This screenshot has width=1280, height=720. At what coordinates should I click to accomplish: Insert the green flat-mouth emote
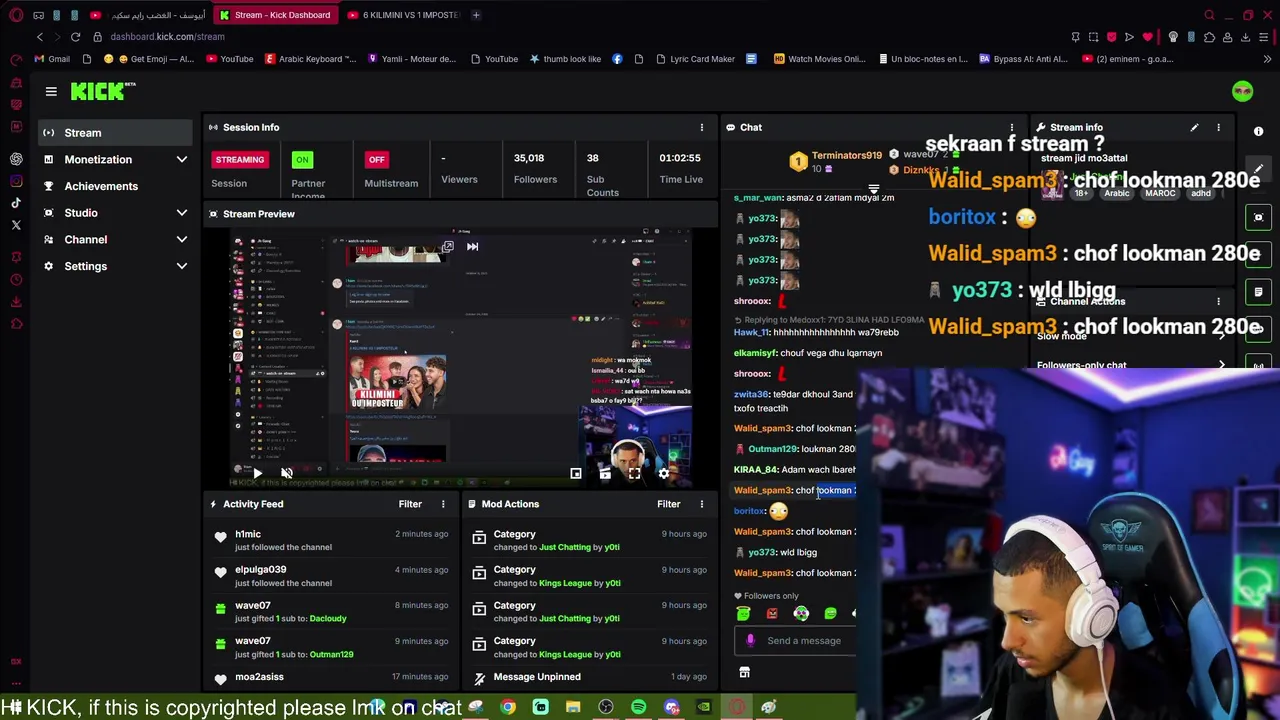pos(830,614)
